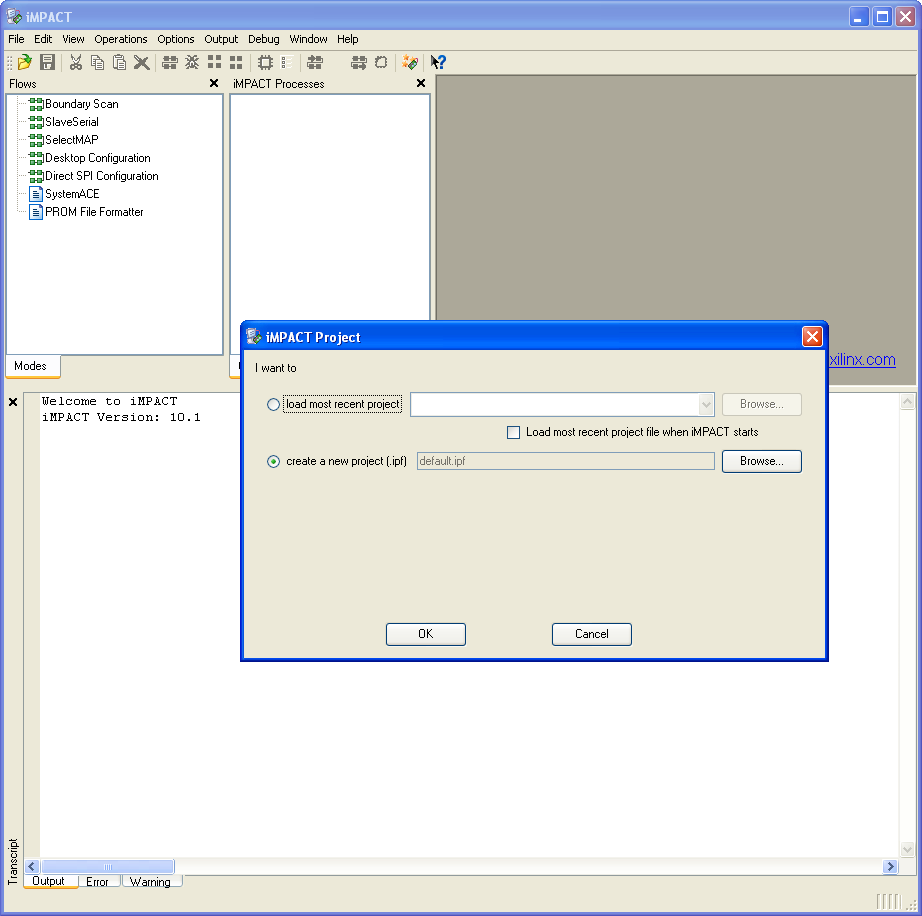Open the File menu
Image resolution: width=922 pixels, height=916 pixels.
pos(16,39)
